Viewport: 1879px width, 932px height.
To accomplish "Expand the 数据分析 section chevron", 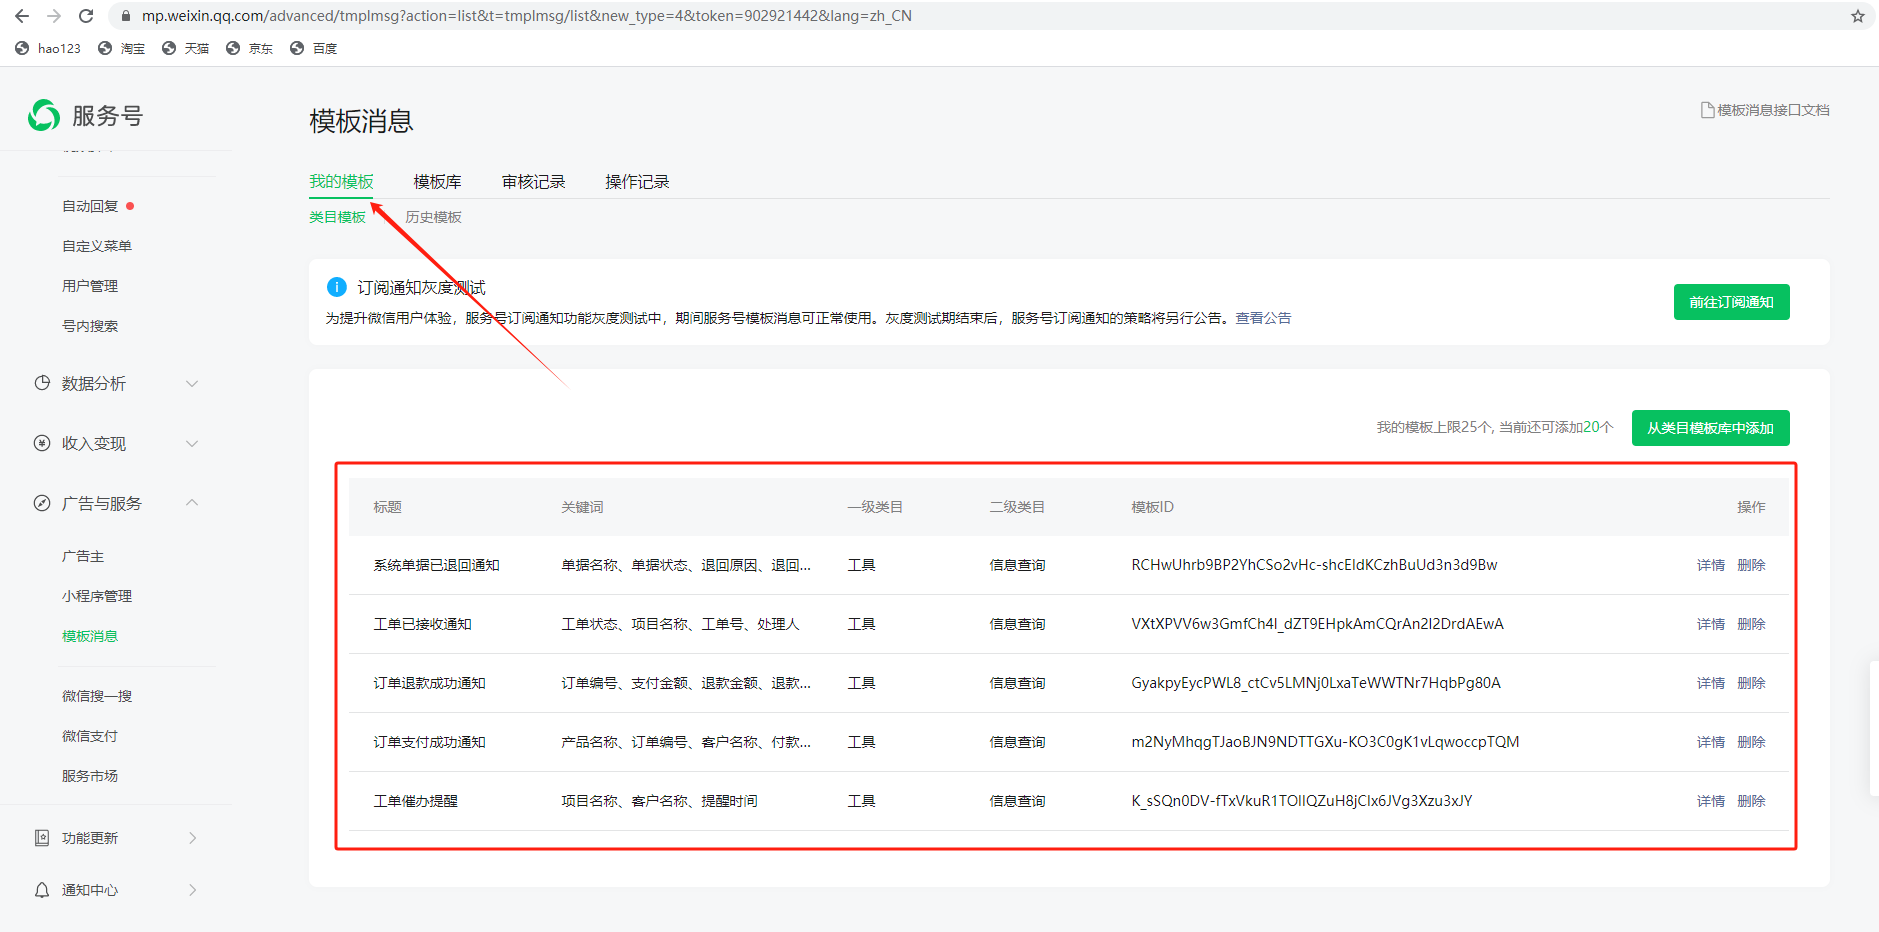I will click(192, 384).
